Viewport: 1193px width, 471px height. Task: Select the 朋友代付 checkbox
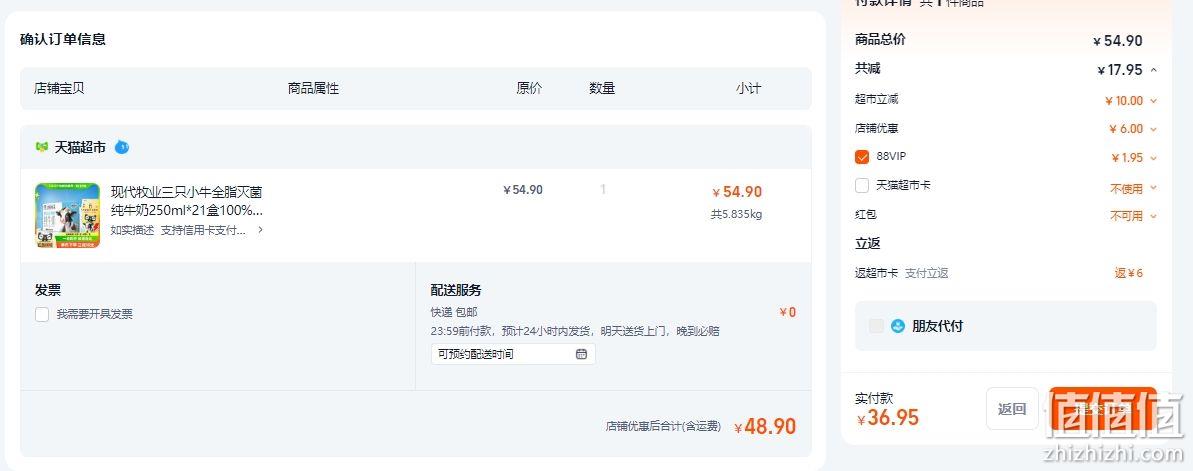tap(876, 326)
